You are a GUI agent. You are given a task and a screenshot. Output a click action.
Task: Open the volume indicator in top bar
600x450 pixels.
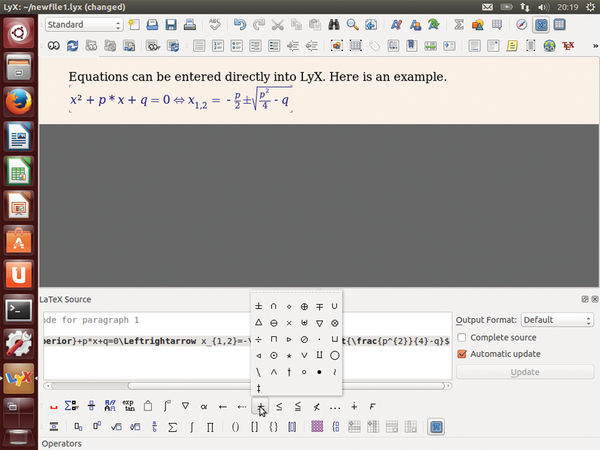[543, 7]
